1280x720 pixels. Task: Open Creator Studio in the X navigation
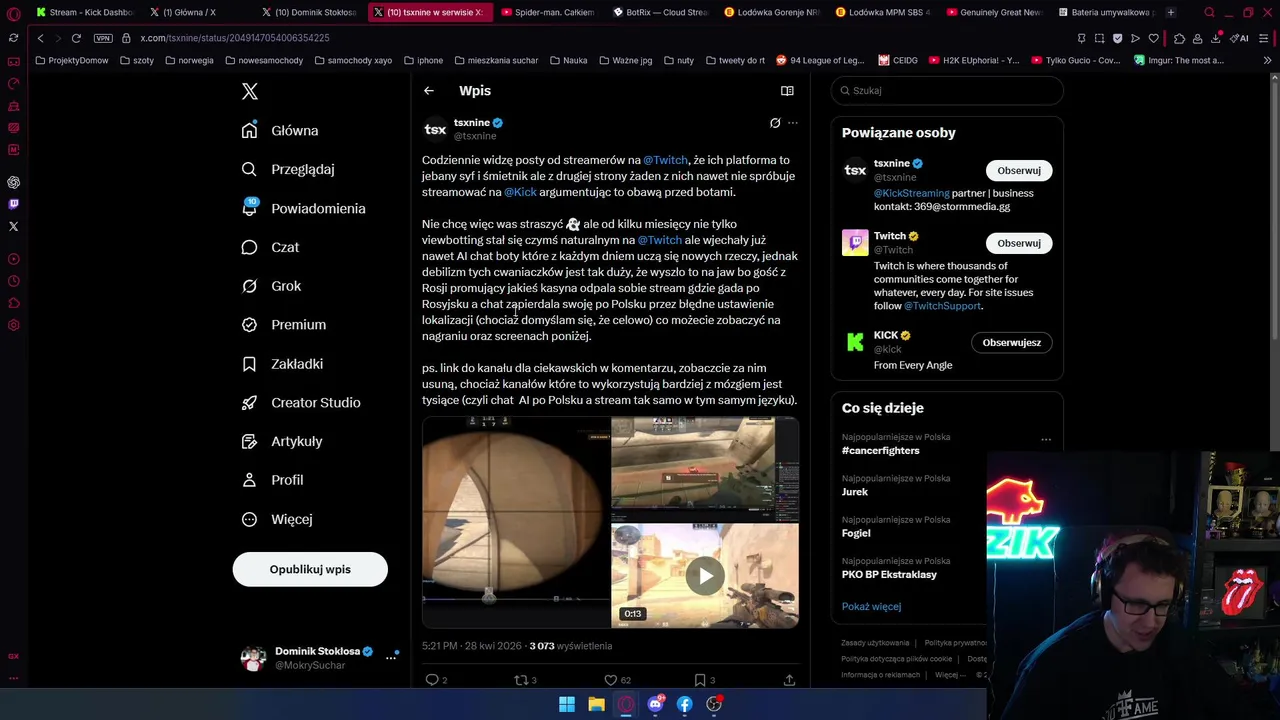pyautogui.click(x=302, y=403)
